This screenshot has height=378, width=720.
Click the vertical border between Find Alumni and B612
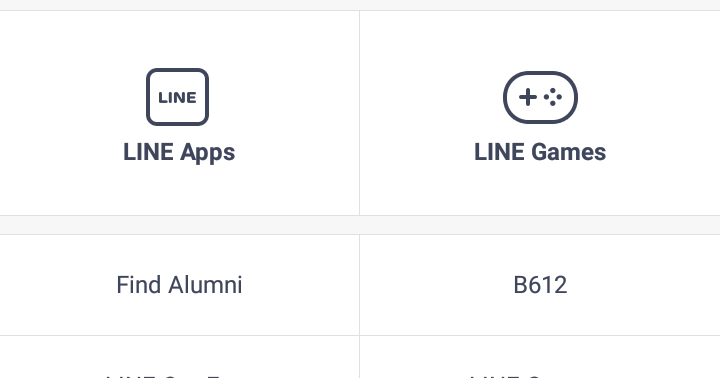[x=360, y=285]
